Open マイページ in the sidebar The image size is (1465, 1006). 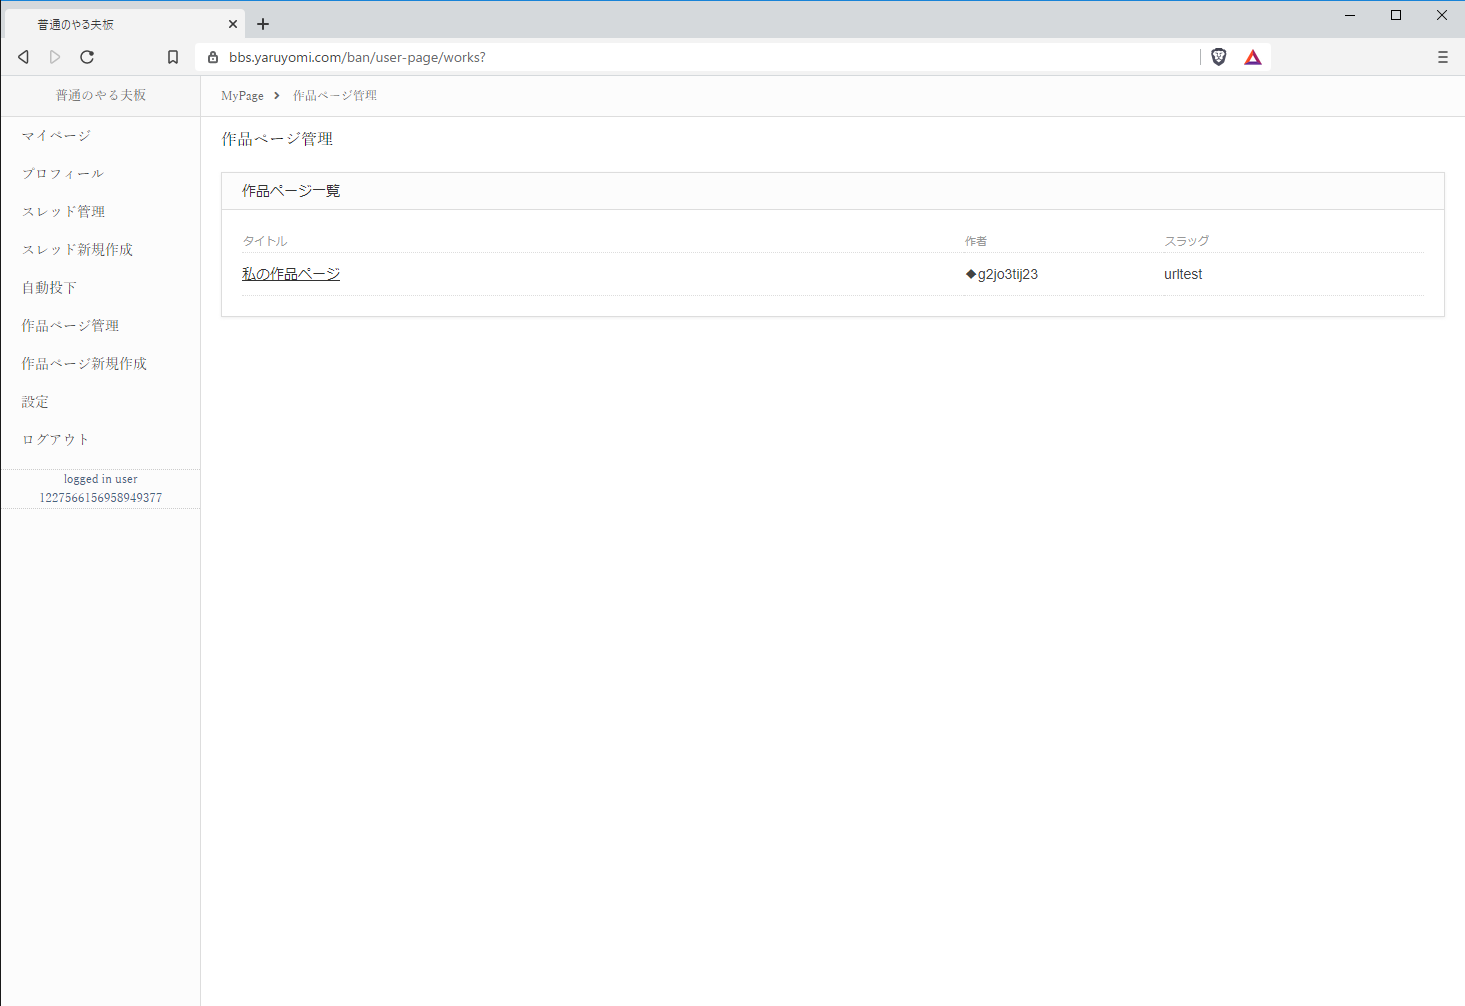(x=56, y=135)
